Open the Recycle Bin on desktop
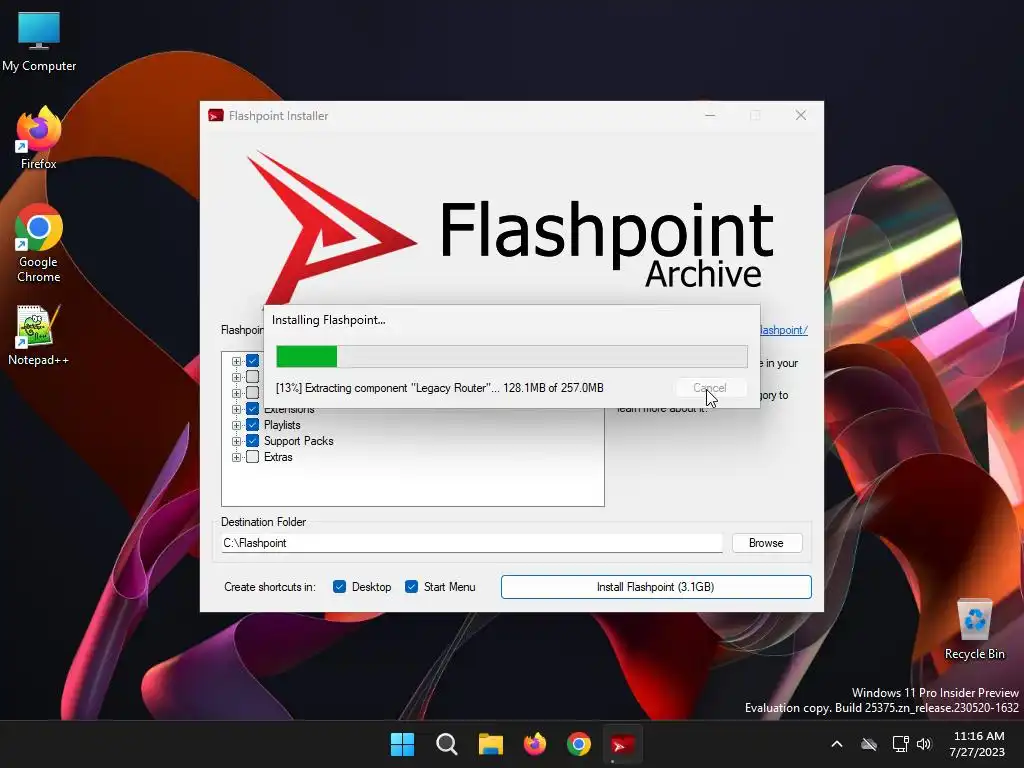The image size is (1024, 768). 974,630
